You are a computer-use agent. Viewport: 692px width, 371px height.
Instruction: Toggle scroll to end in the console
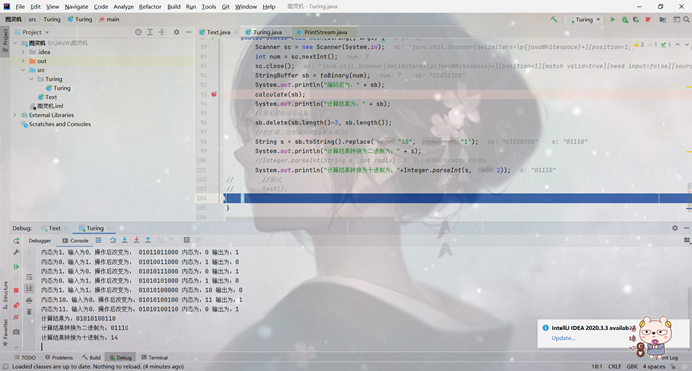coord(29,289)
